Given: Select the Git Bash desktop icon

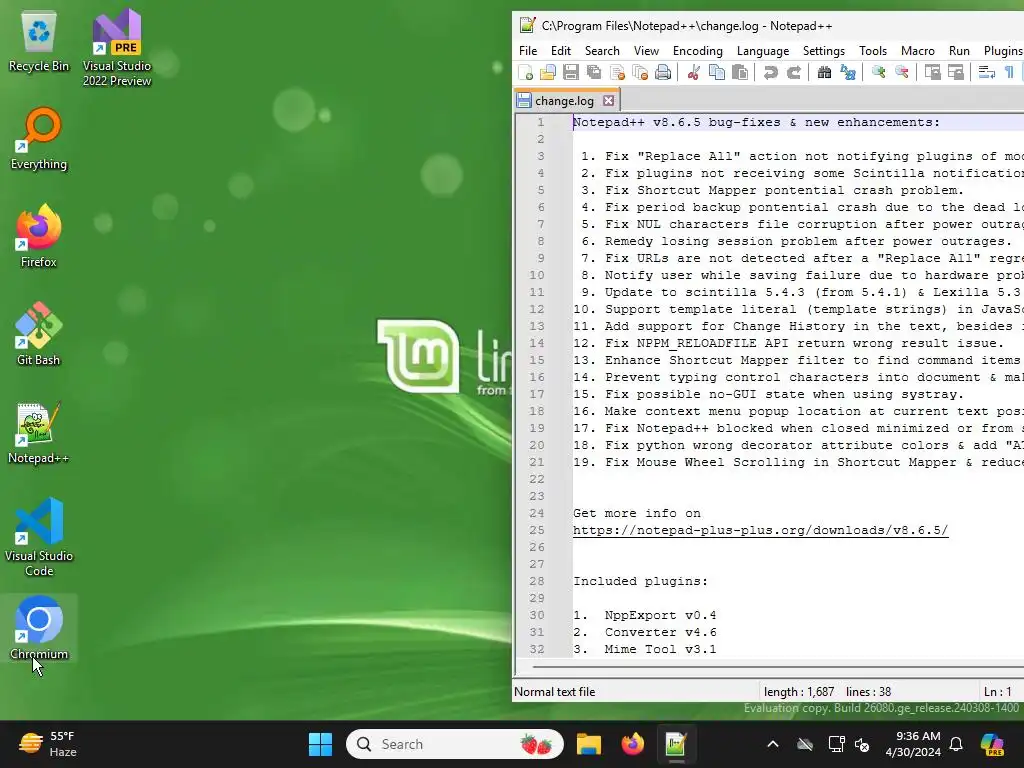Looking at the screenshot, I should (39, 334).
